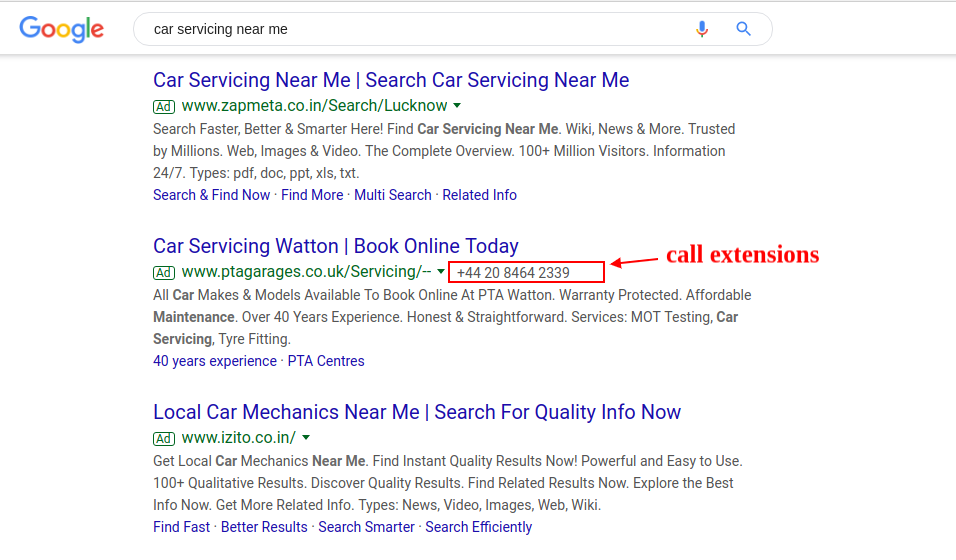Viewport: 956px width, 560px height.
Task: Click the magnifying glass search icon
Action: [x=744, y=29]
